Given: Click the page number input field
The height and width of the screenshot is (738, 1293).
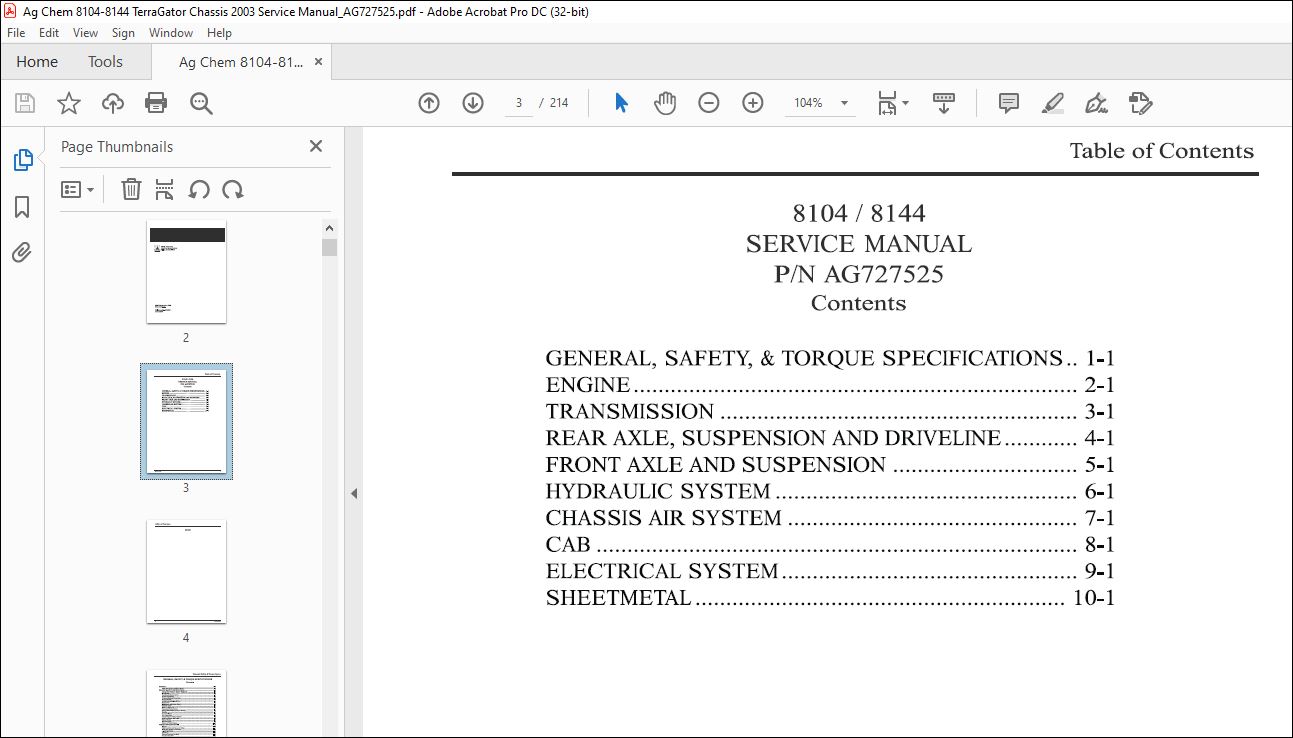Looking at the screenshot, I should 519,103.
